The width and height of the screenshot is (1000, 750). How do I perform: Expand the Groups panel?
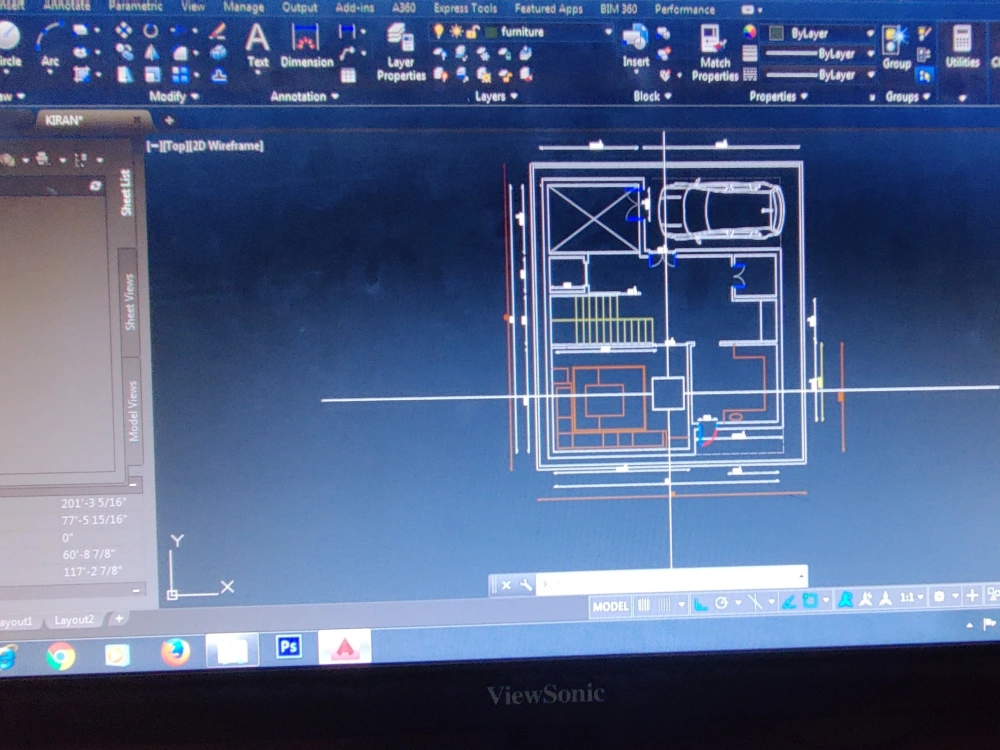click(908, 97)
